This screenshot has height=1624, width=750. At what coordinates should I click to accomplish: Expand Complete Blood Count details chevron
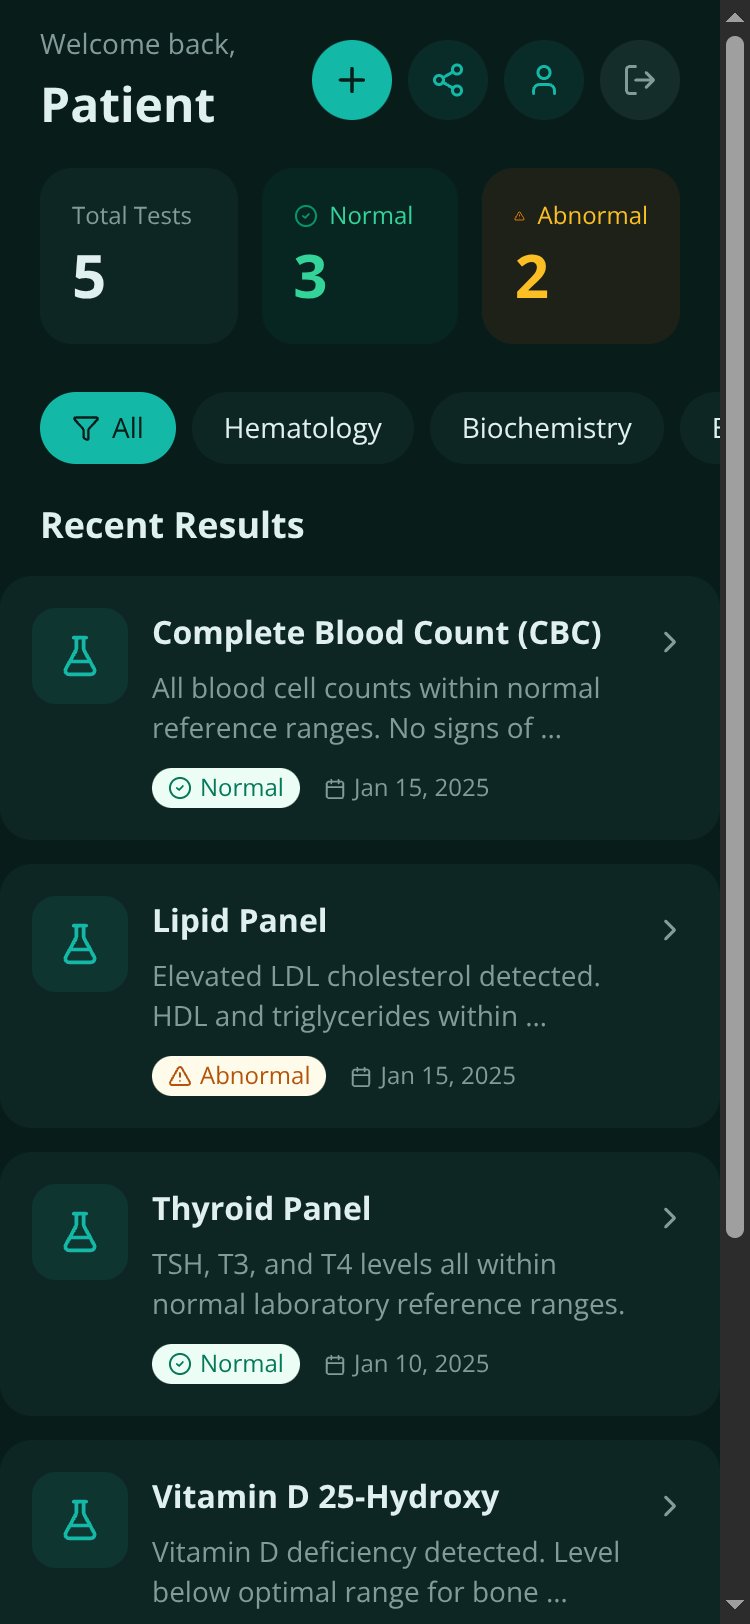coord(670,642)
